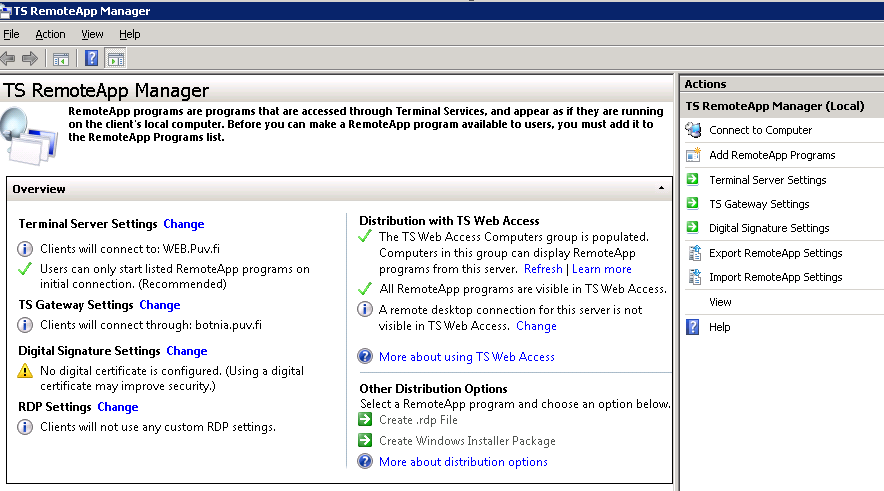Open More about distribution options link
Screen dimensions: 884x491
[x=463, y=462]
